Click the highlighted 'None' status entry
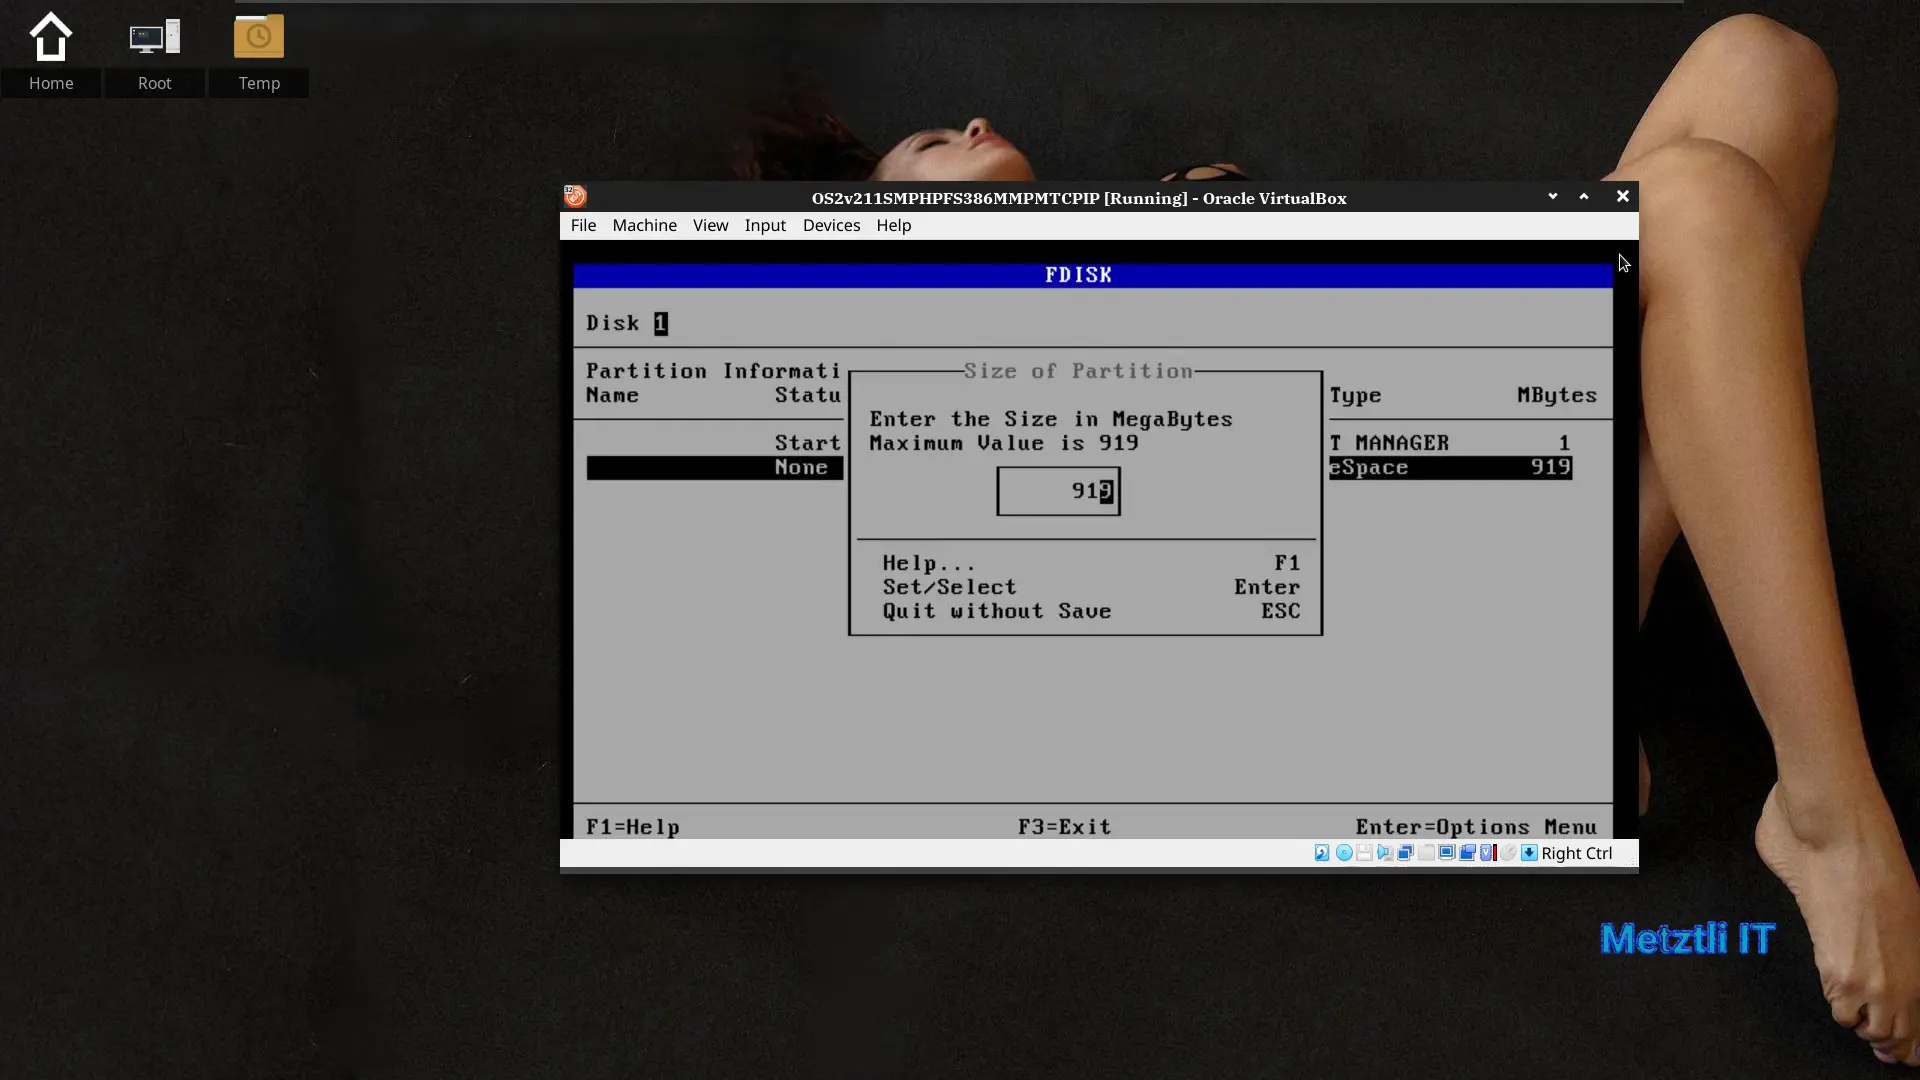 click(x=801, y=467)
